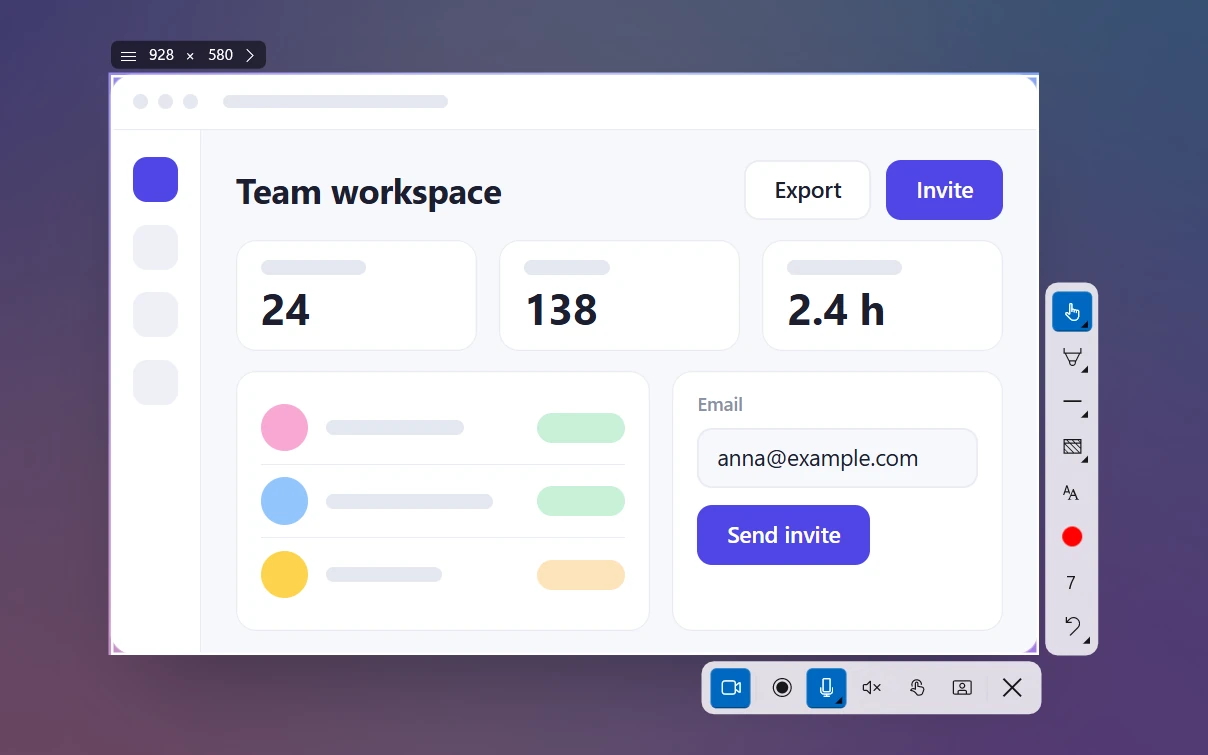Toggle video recording mode on
Viewport: 1208px width, 755px height.
731,687
